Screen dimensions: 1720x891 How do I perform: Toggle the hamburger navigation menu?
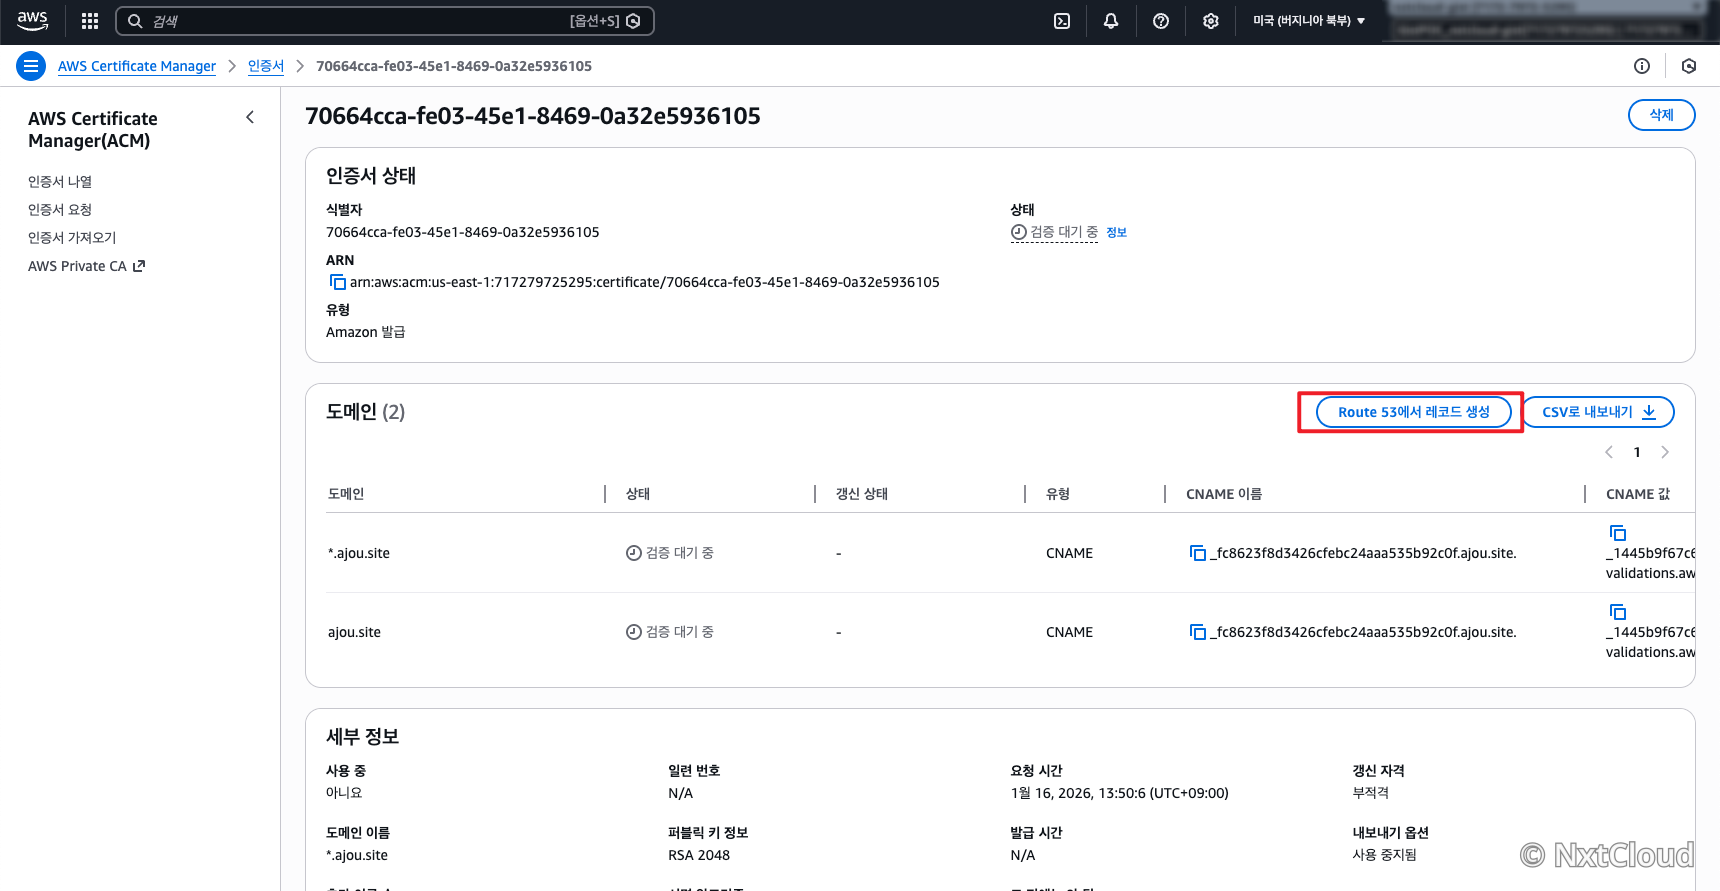(x=31, y=66)
